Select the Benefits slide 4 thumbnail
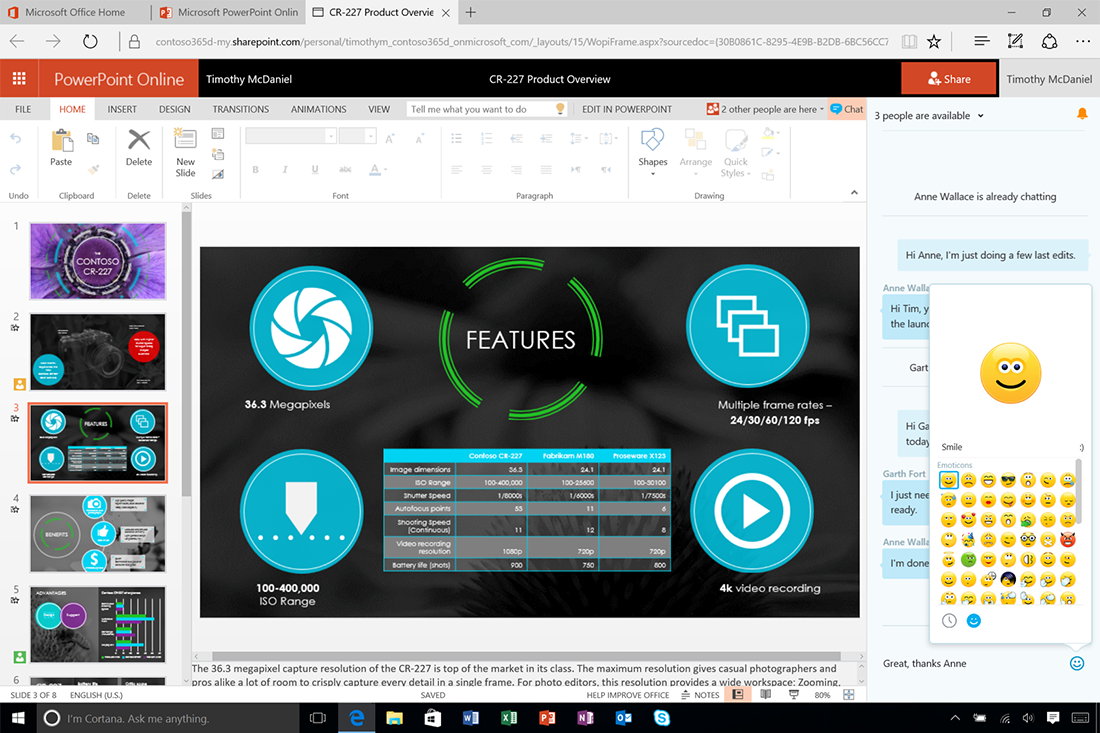 tap(97, 533)
